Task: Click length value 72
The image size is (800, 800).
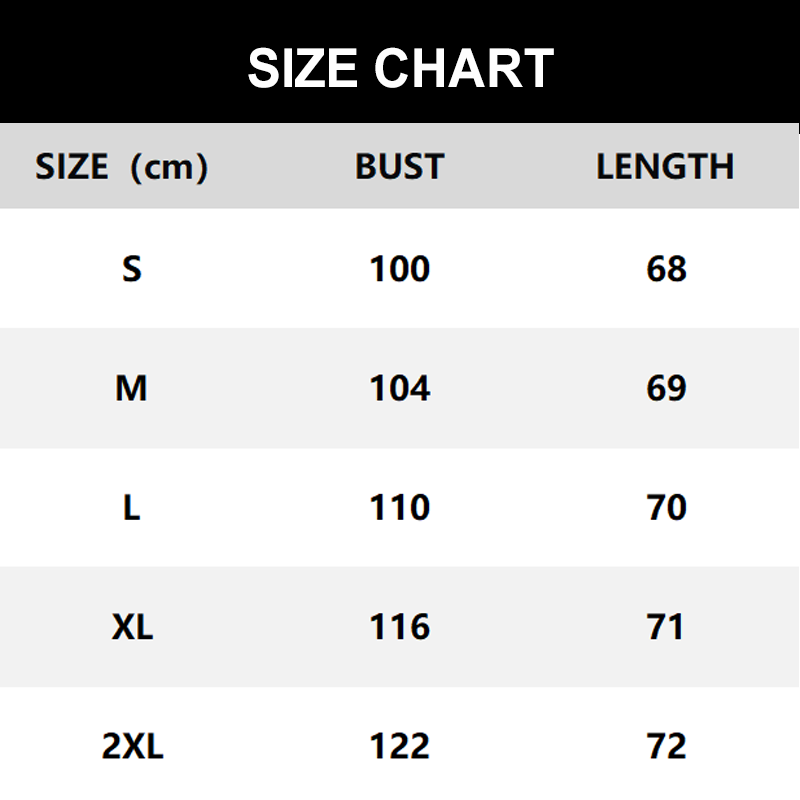Action: (x=666, y=746)
